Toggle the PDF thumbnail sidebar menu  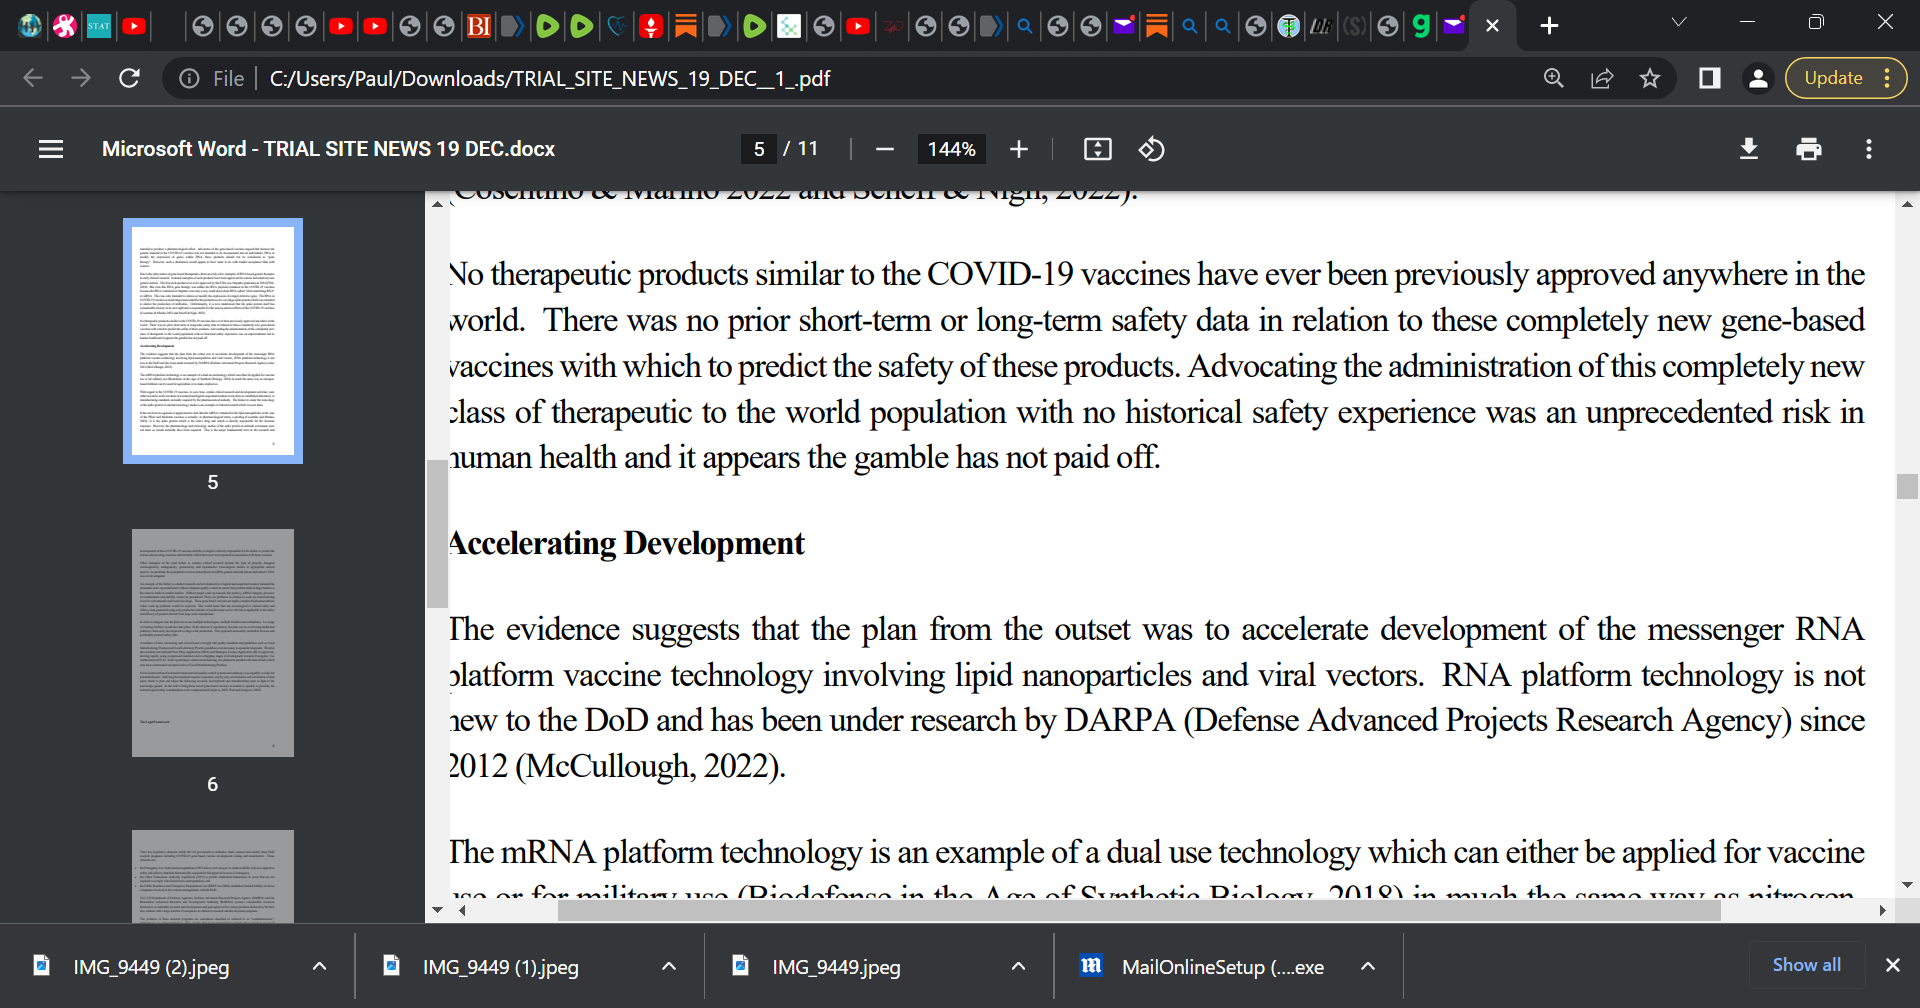pyautogui.click(x=51, y=149)
